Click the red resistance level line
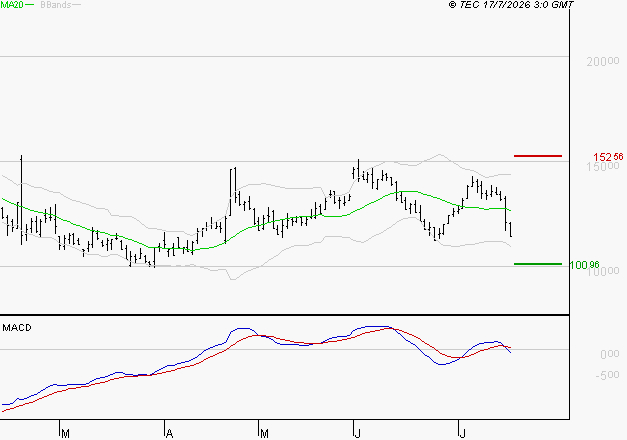This screenshot has width=627, height=440. (x=538, y=156)
